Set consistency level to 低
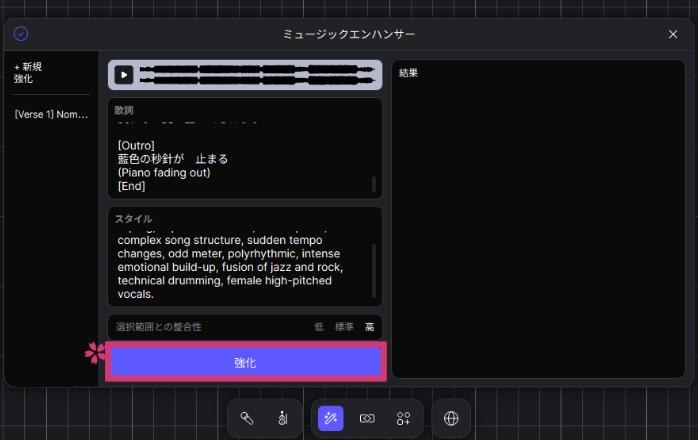Screen dimensions: 698x440 pos(319,327)
